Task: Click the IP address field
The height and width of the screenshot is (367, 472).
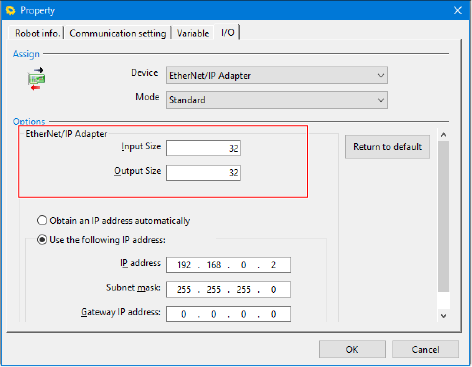Action: click(x=228, y=265)
